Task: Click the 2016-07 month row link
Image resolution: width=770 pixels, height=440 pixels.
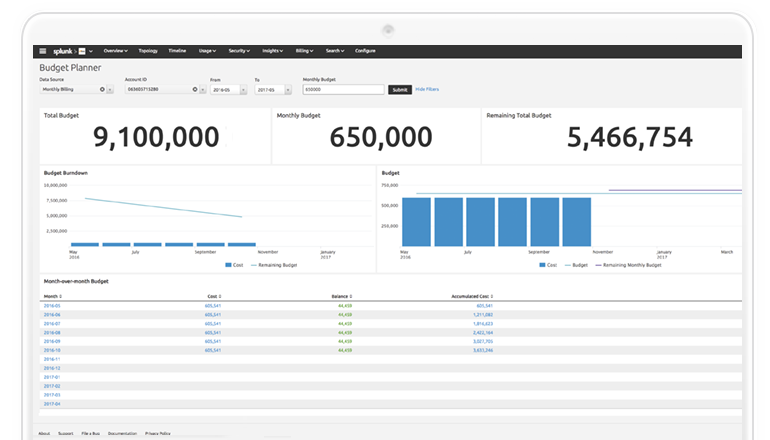Action: (52, 324)
